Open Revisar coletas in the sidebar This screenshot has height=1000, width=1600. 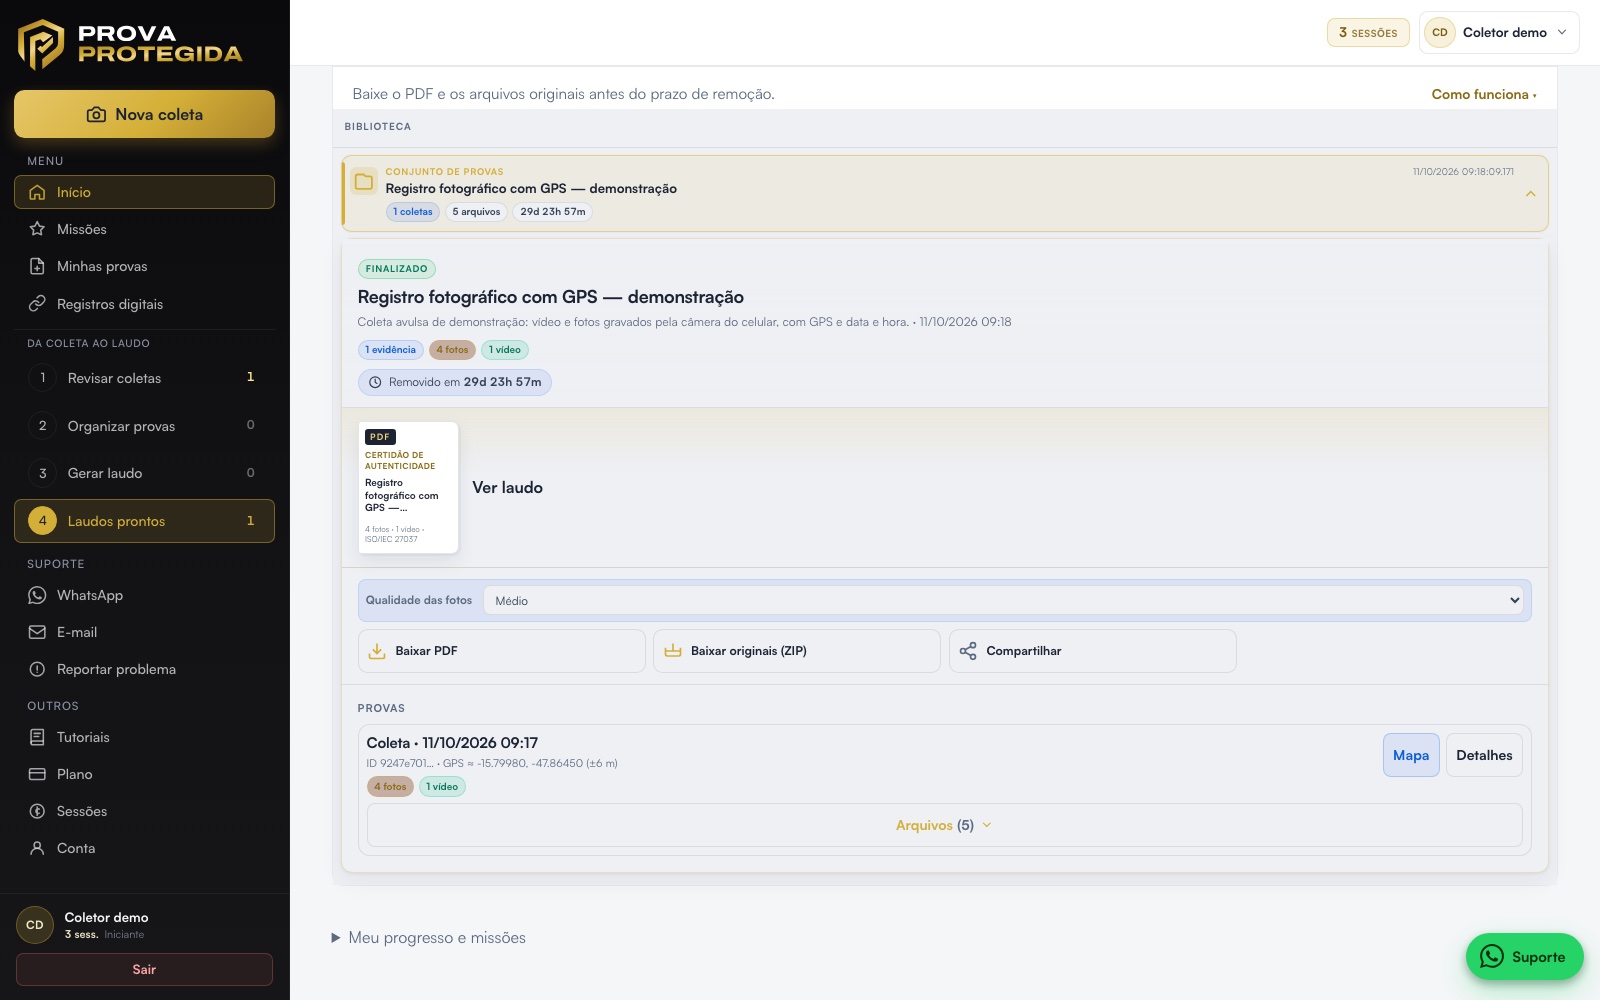click(x=144, y=378)
